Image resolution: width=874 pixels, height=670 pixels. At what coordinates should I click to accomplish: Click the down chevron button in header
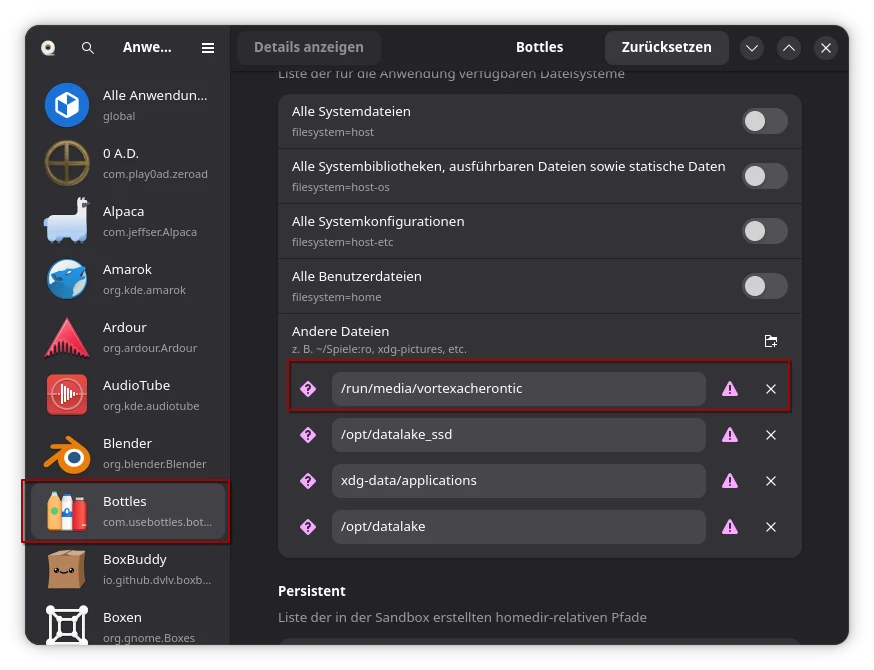[x=752, y=48]
